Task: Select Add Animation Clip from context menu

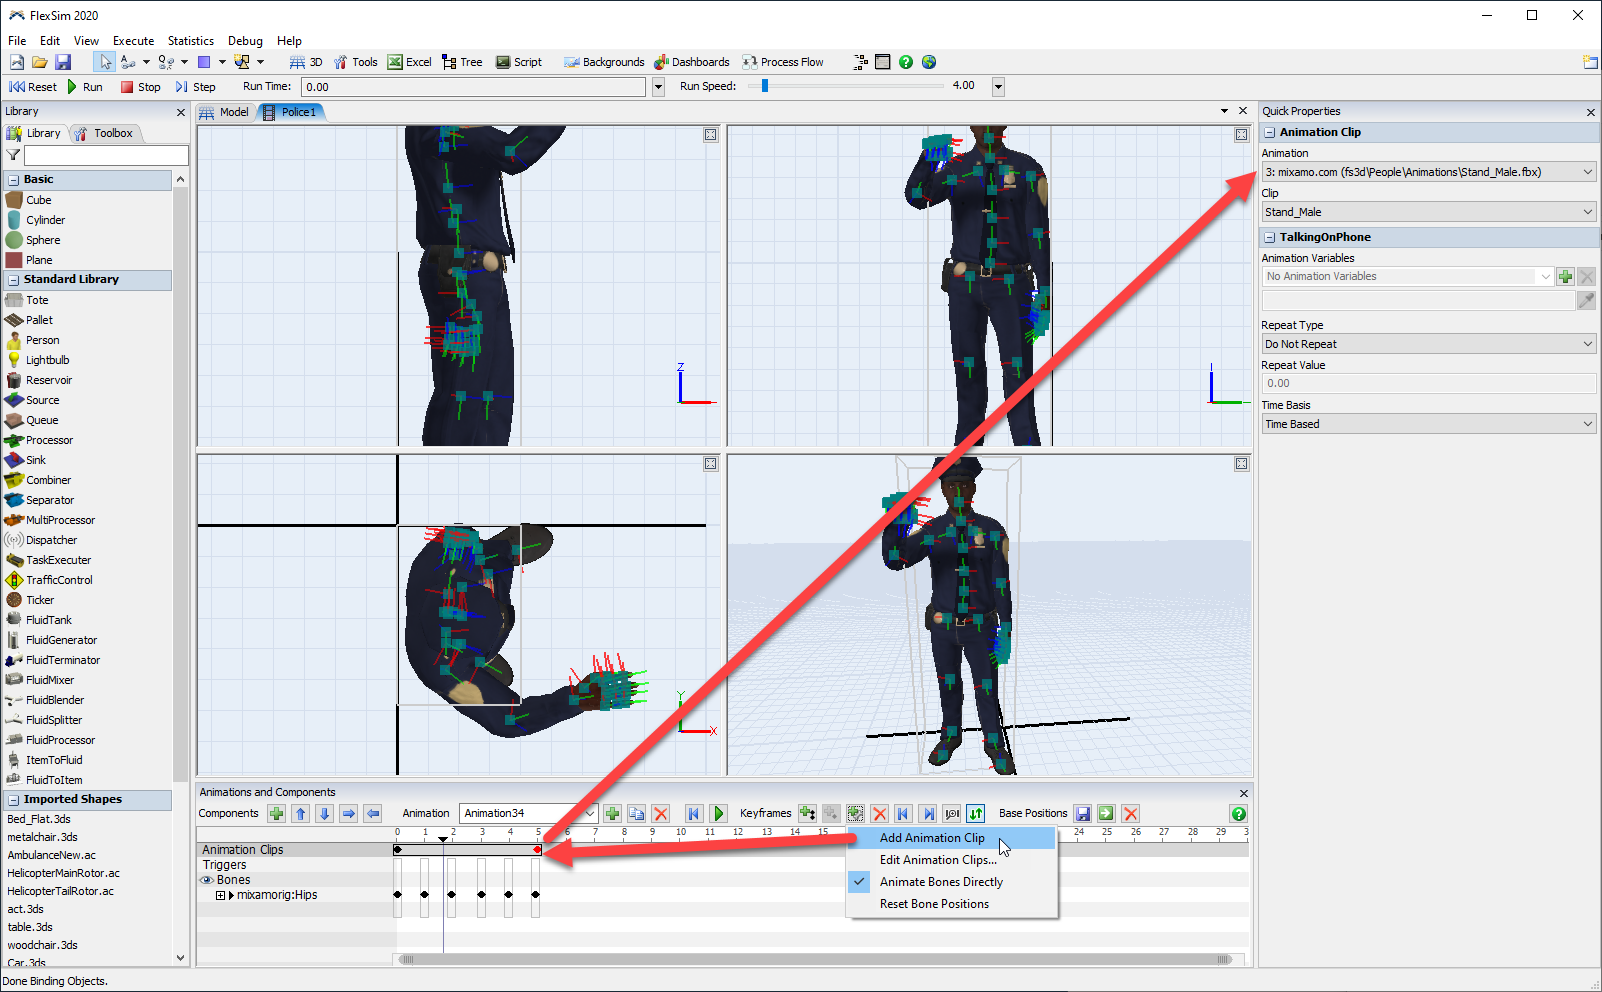Action: 931,838
